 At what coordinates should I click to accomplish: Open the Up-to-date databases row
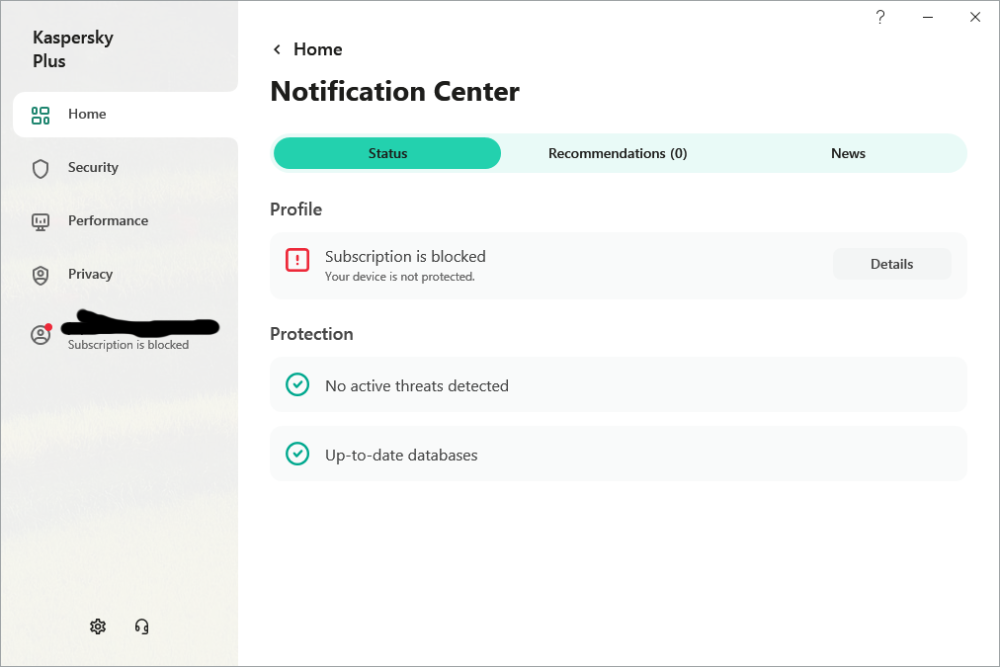617,454
